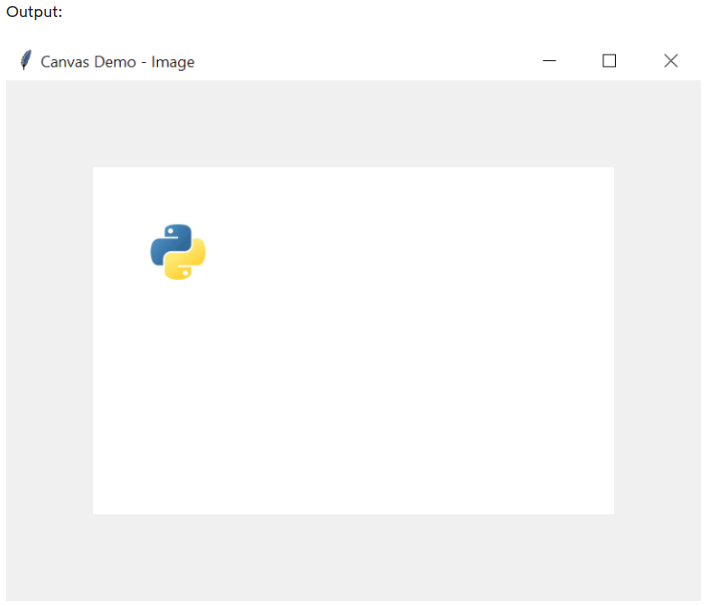Click the Tk feather icon in title bar

26,60
